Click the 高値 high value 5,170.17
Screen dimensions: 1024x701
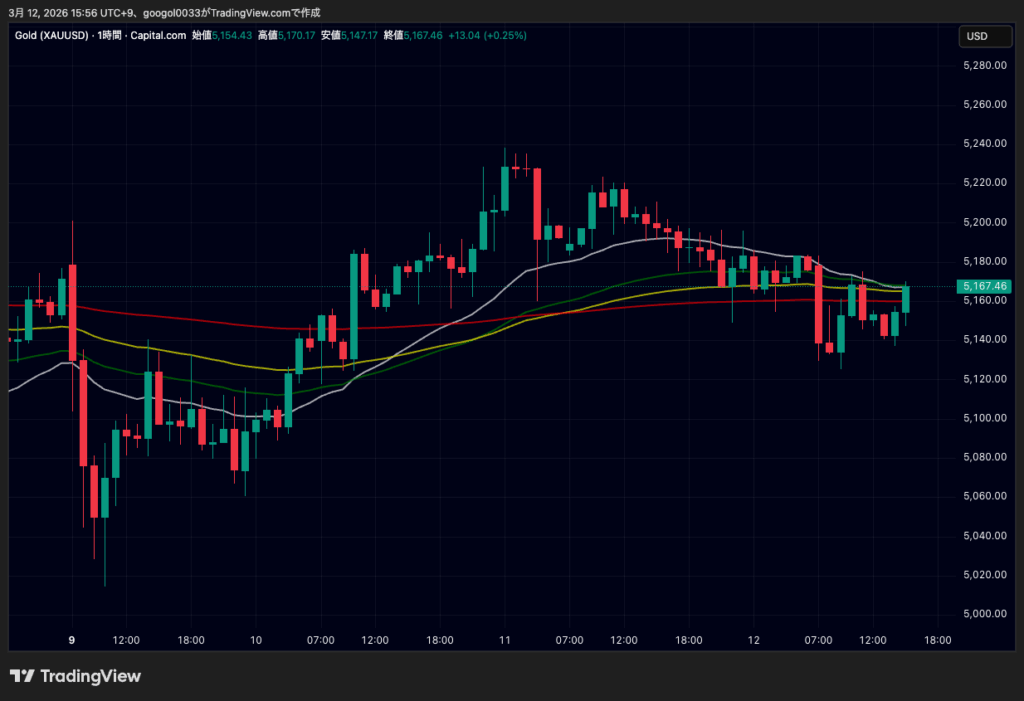[297, 36]
